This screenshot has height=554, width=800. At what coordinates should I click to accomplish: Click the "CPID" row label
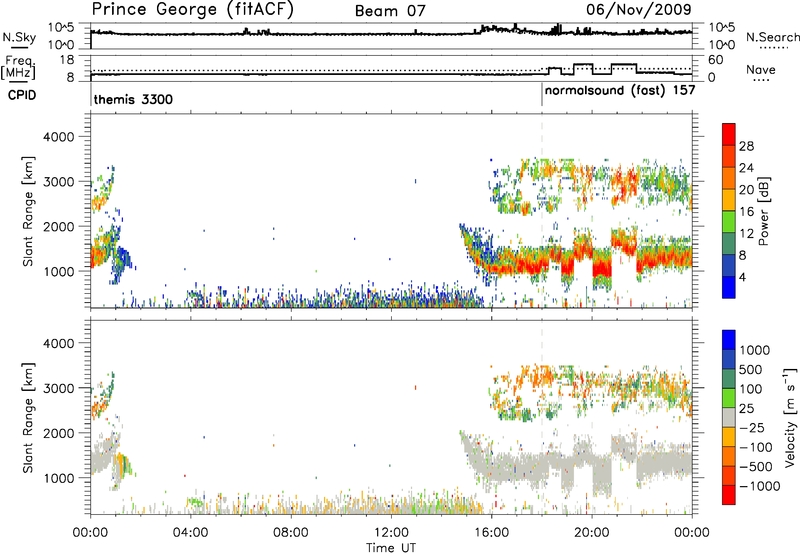22,95
